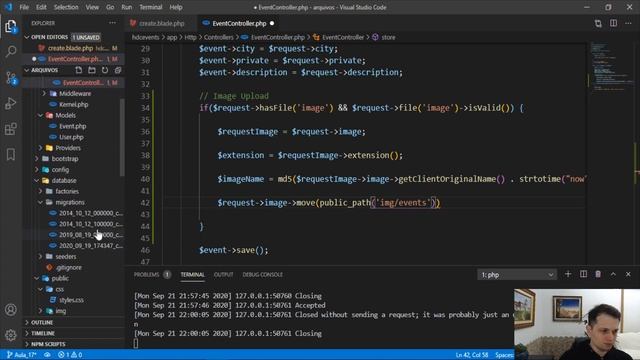Open the Search view in activity bar
Image resolution: width=640 pixels, height=360 pixels.
click(11, 51)
